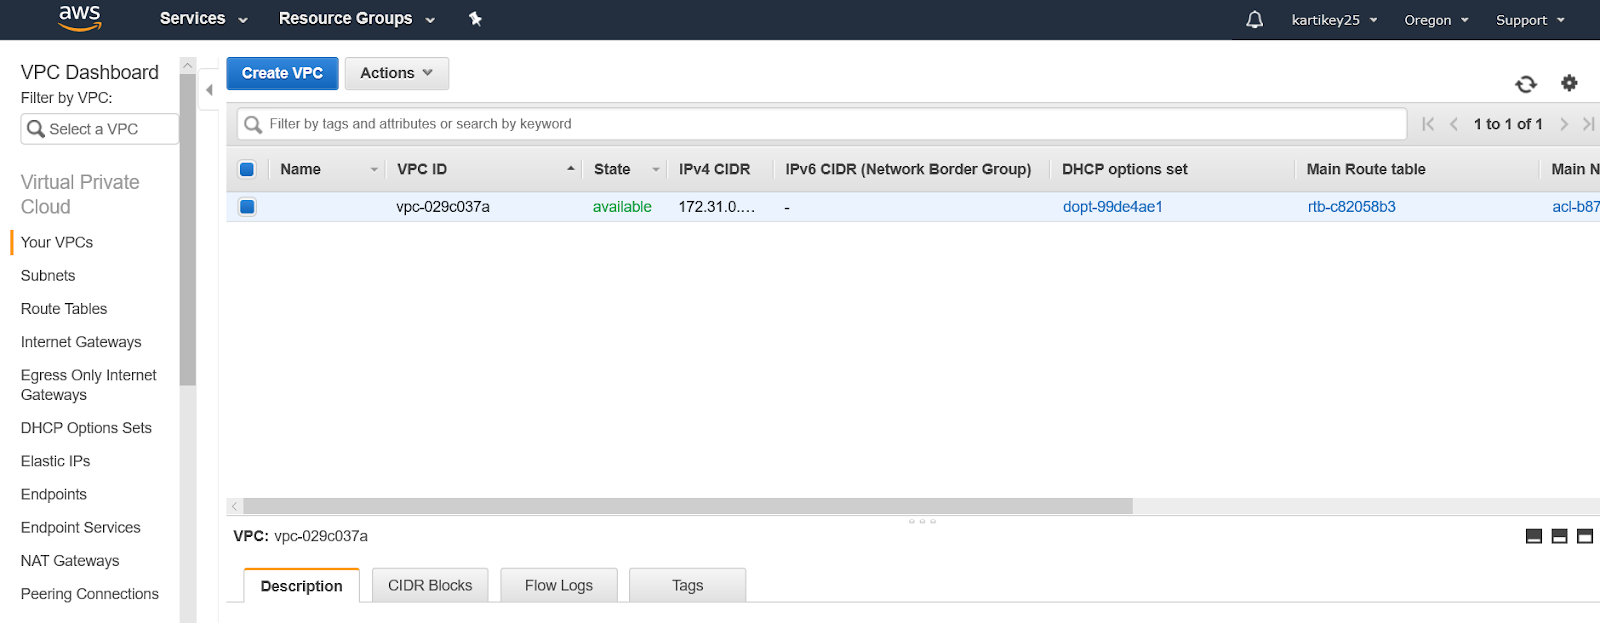Screen dimensions: 1600x623
Task: Click the search magnifier in filter bar
Action: [x=253, y=124]
